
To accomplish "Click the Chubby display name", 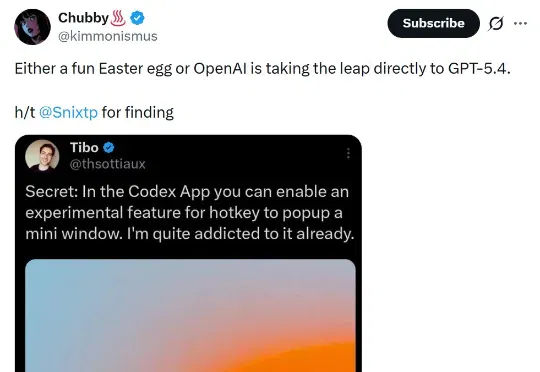I will point(83,18).
